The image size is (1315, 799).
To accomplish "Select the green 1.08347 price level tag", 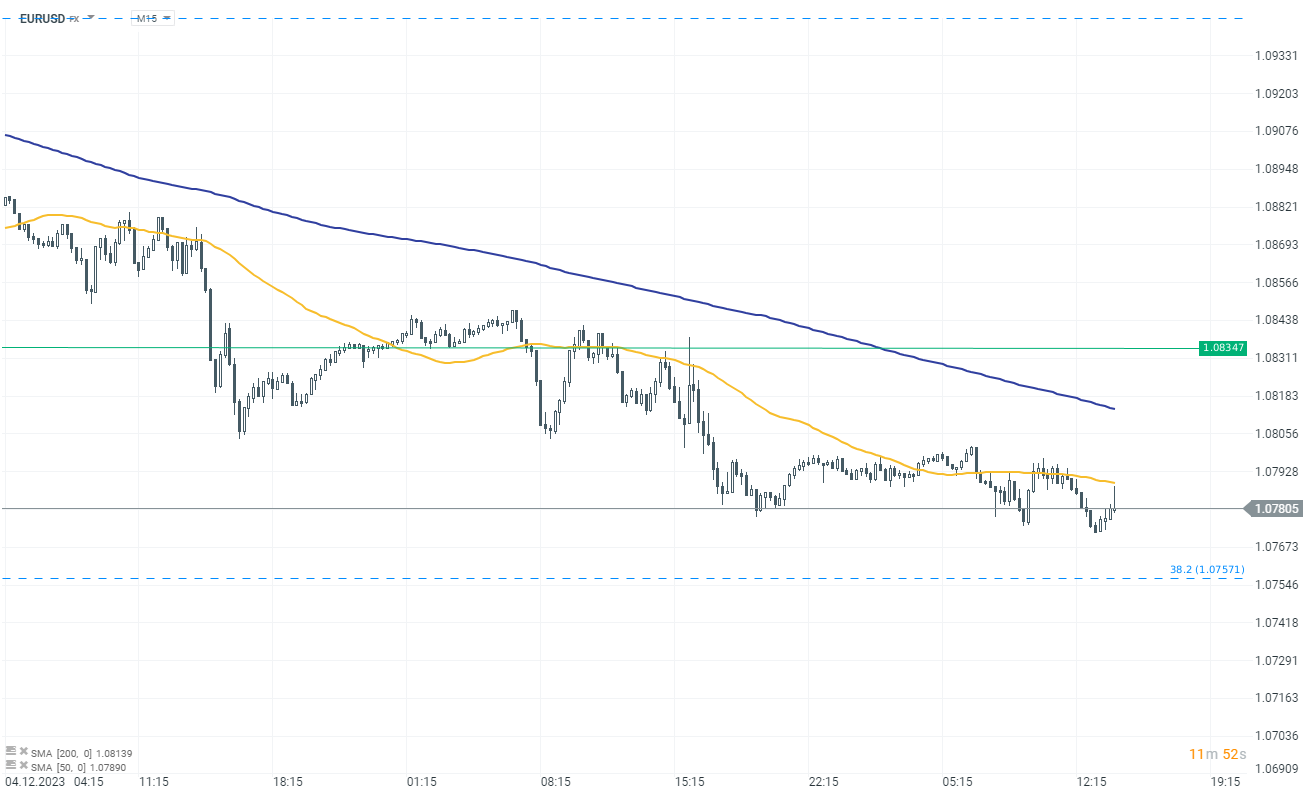I will coord(1222,348).
